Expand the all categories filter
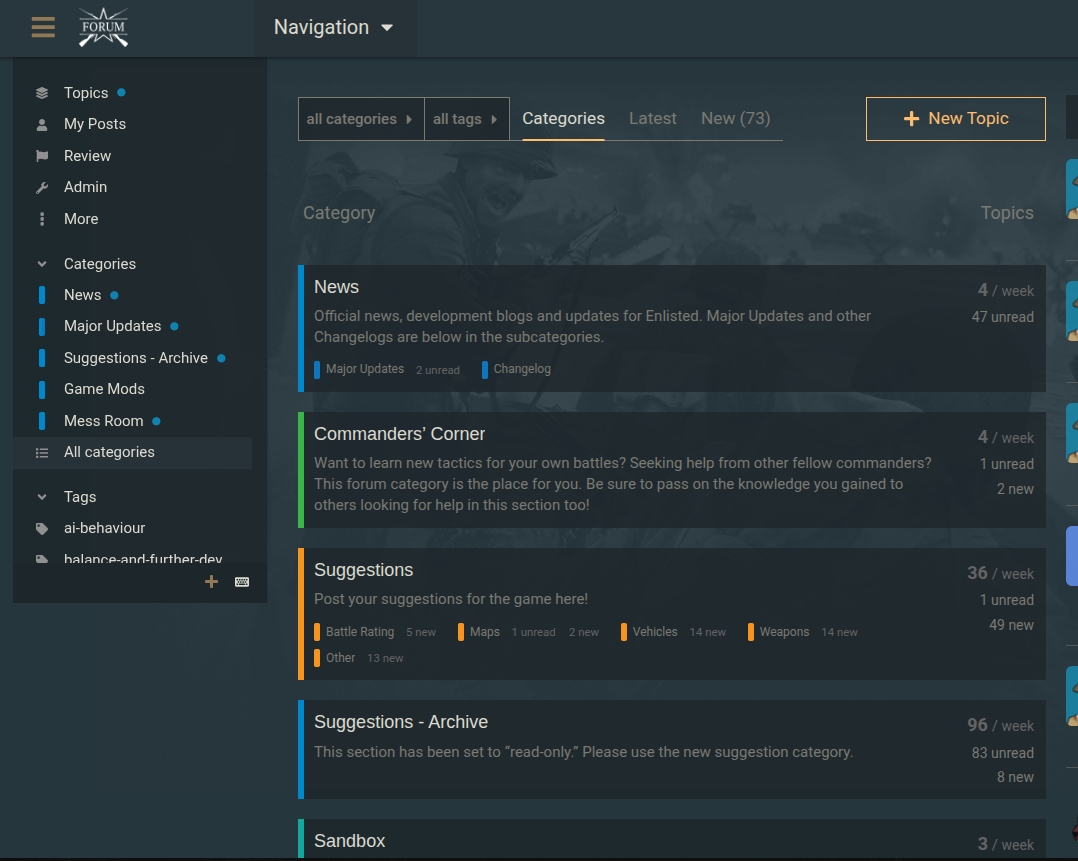 (x=360, y=119)
